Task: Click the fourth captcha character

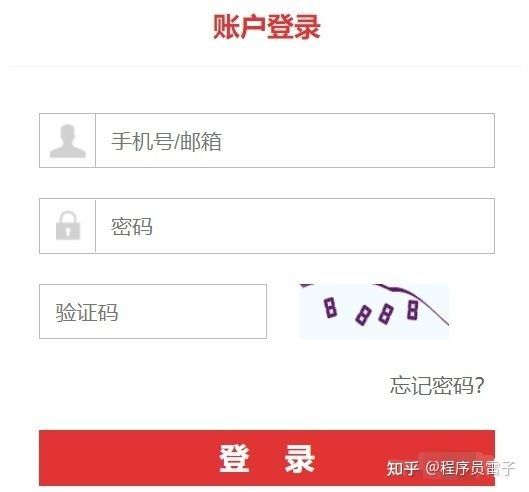Action: click(x=413, y=309)
